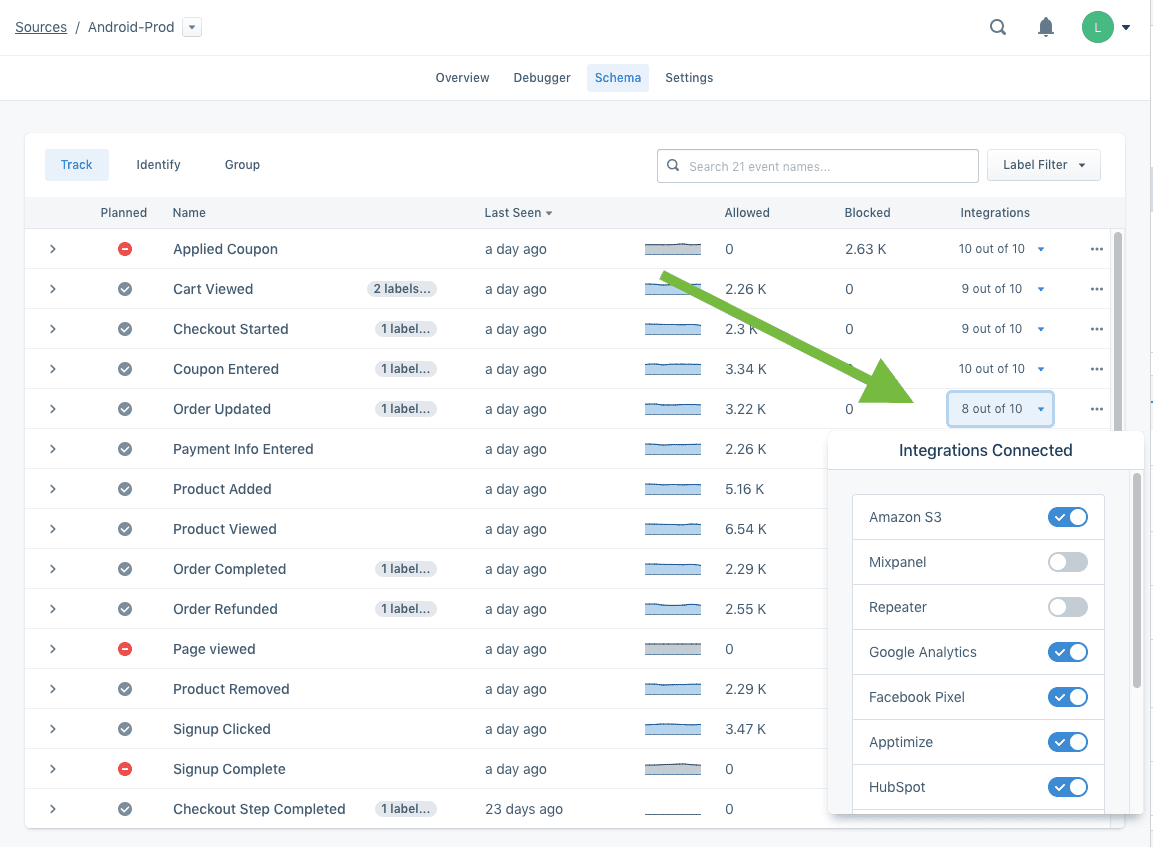
Task: Click the blocked status icon for Applied Coupon
Action: pos(124,249)
